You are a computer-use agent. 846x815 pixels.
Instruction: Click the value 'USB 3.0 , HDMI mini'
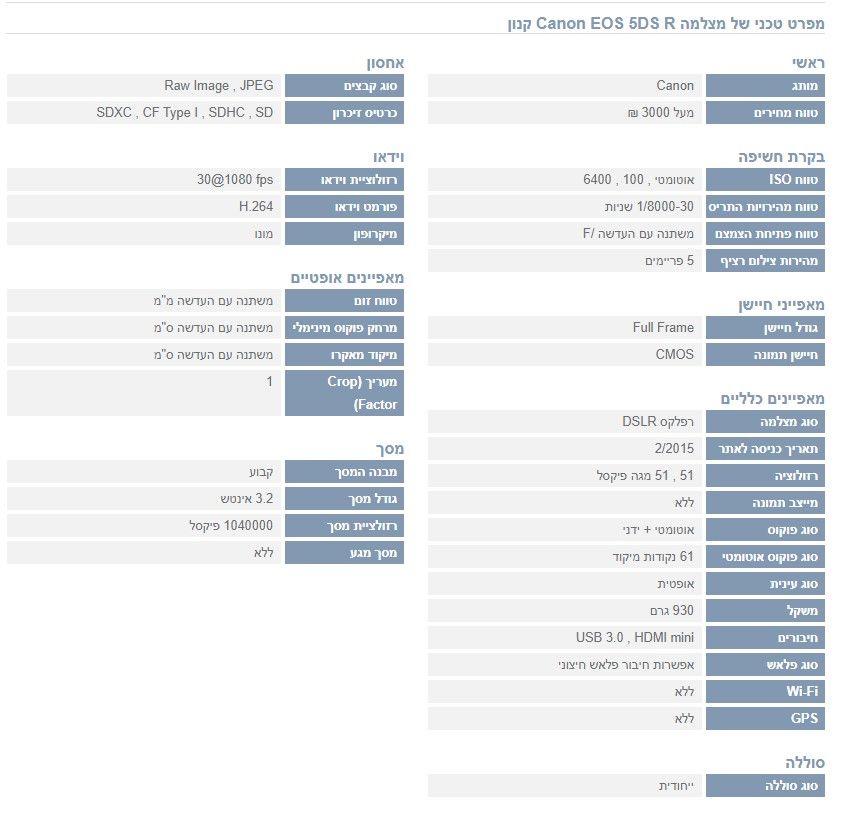click(x=635, y=637)
